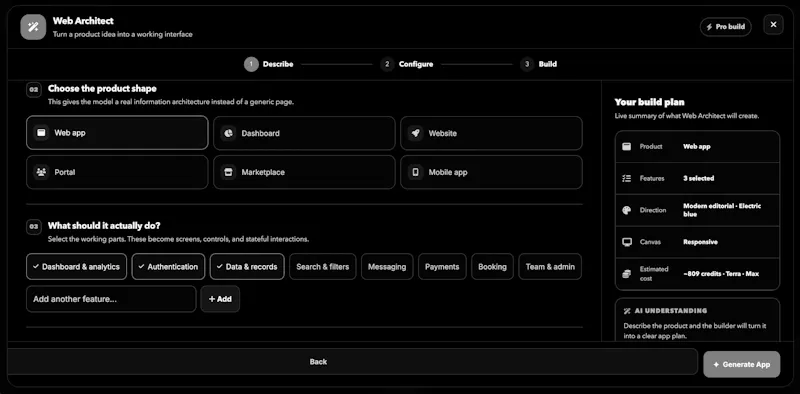Click the Estimated cost coins icon
This screenshot has height=394, width=800.
click(x=627, y=274)
